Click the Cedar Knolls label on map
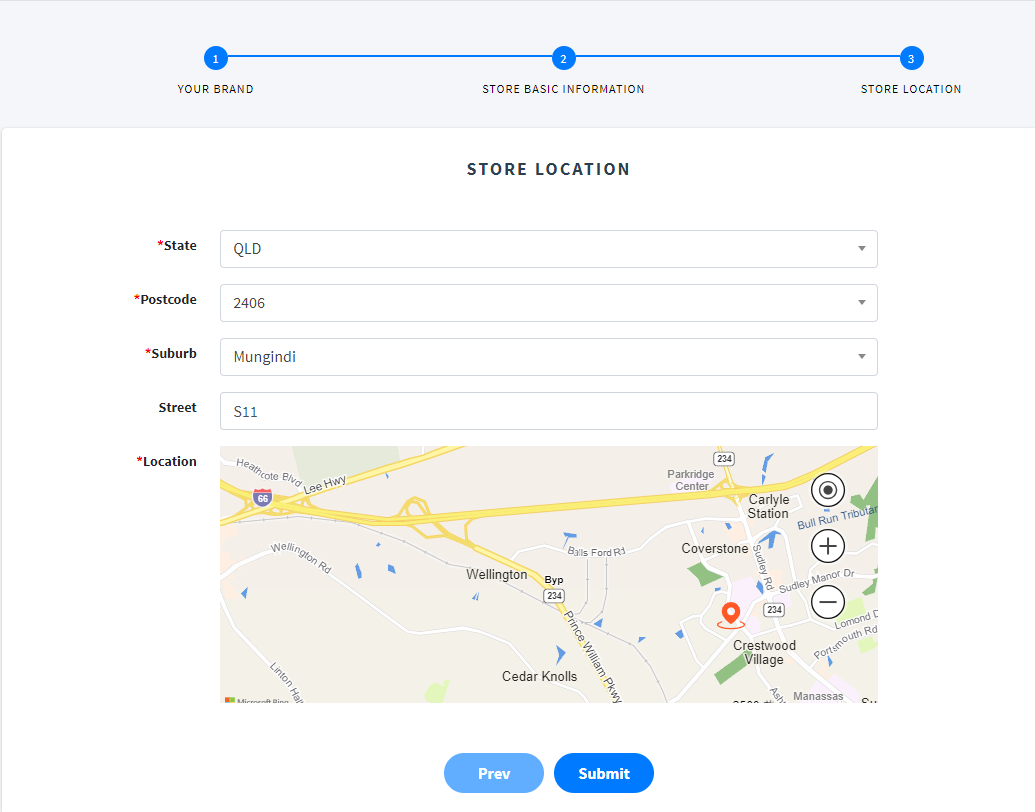The width and height of the screenshot is (1035, 812). click(x=539, y=677)
